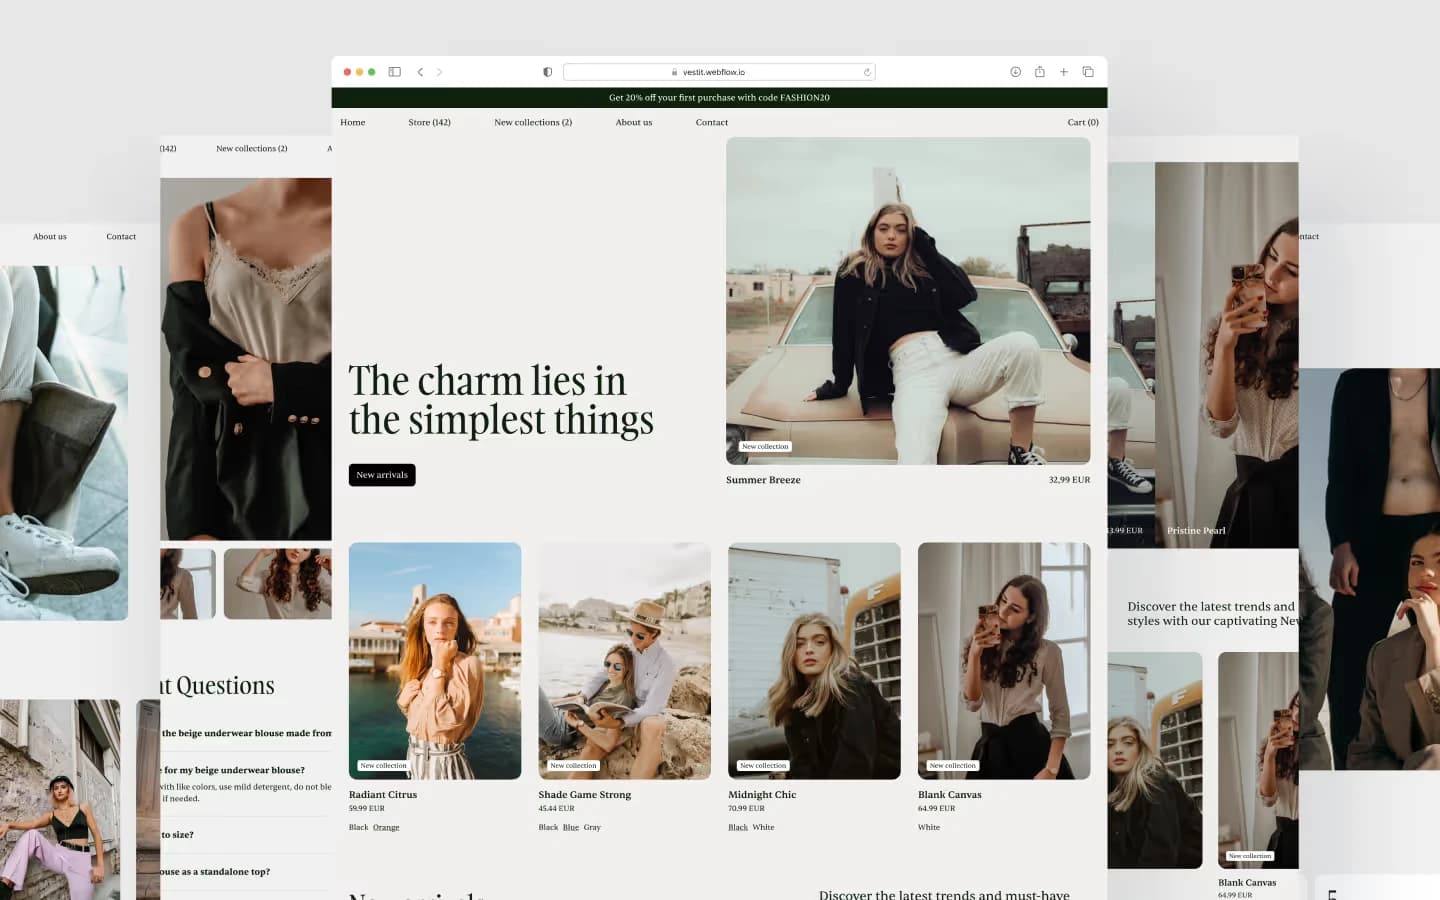This screenshot has height=900, width=1440.
Task: Open the Radiant Citrus product photo
Action: click(435, 661)
